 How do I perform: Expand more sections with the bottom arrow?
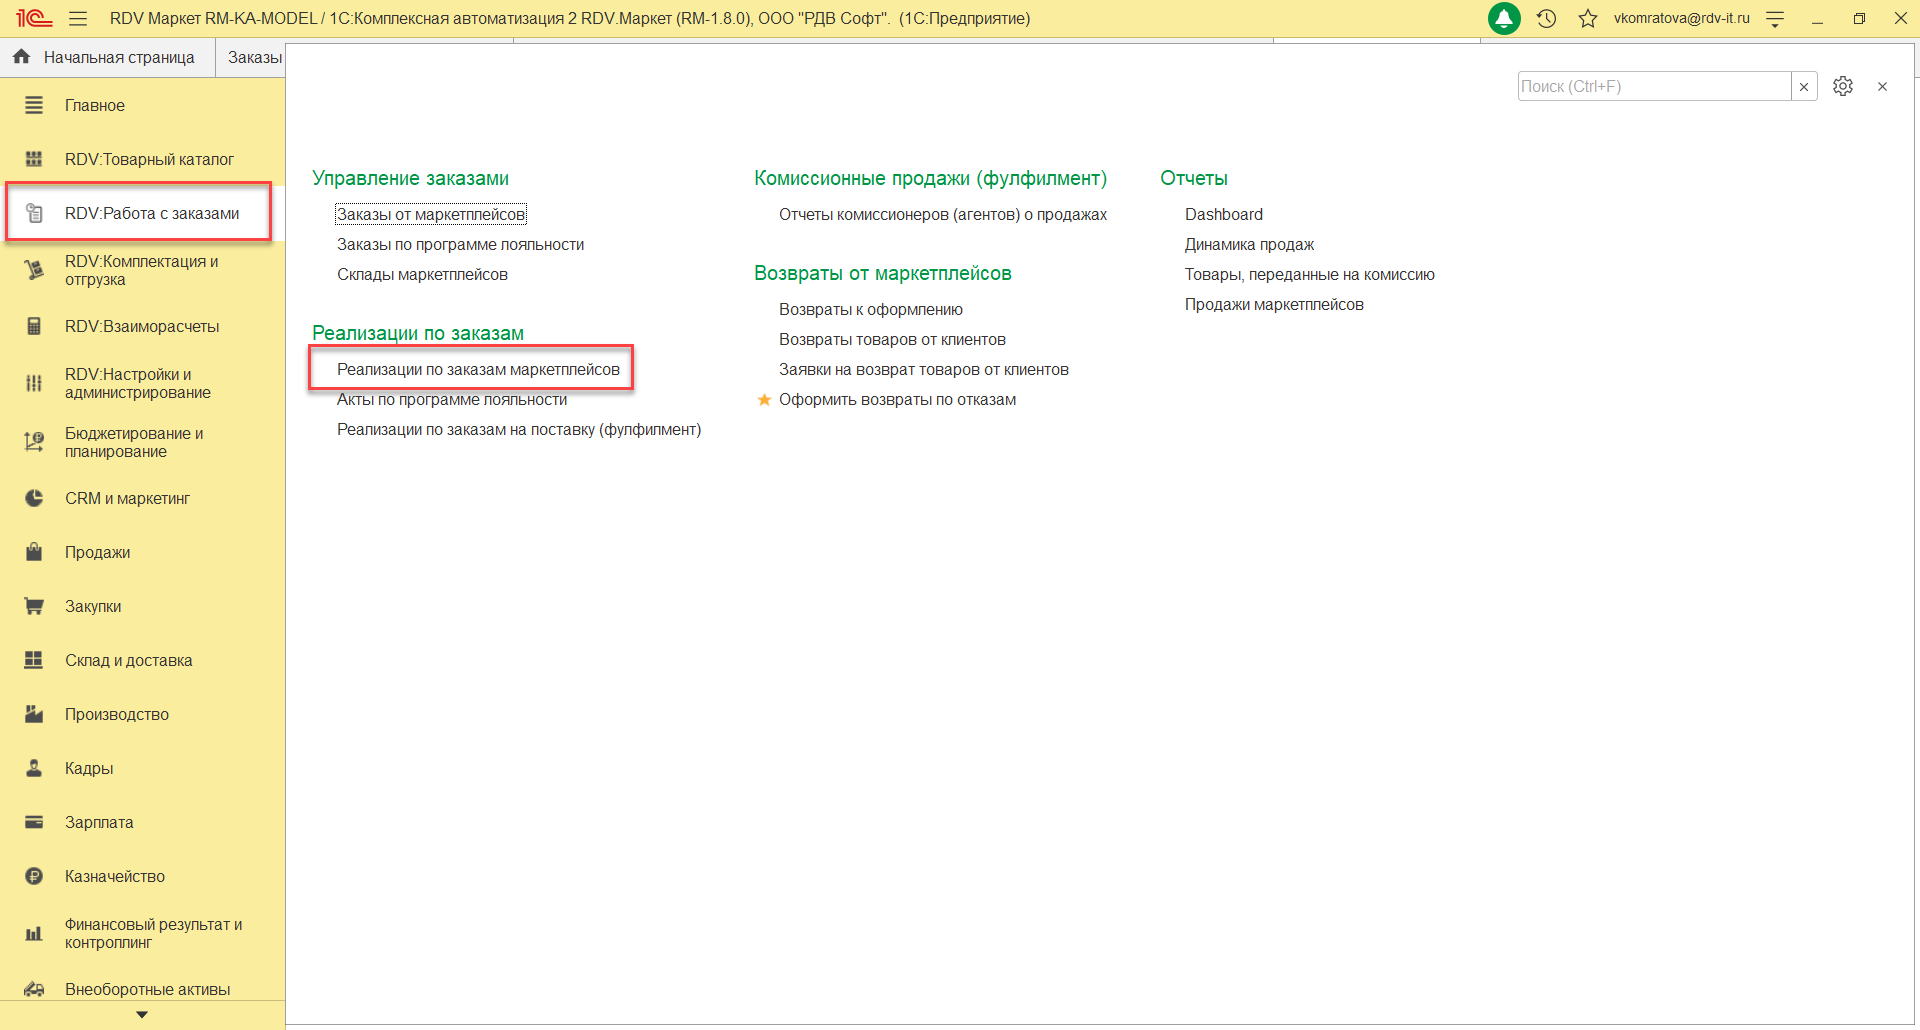142,1014
